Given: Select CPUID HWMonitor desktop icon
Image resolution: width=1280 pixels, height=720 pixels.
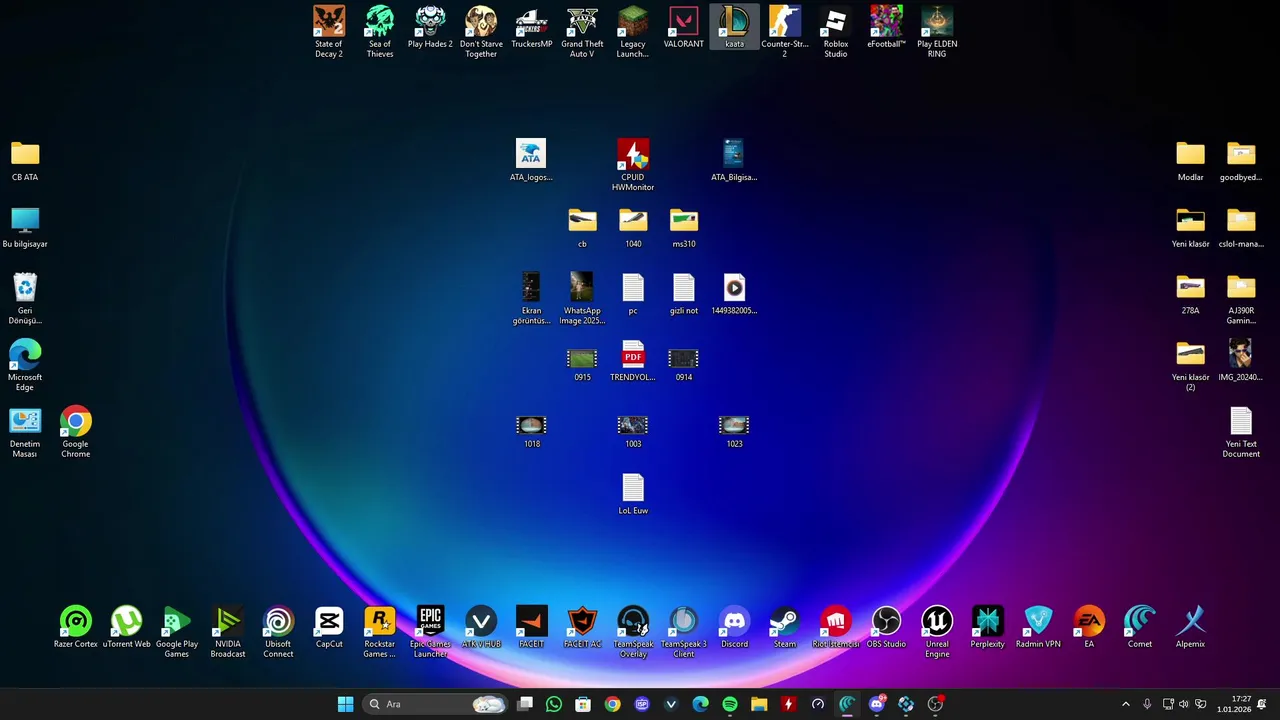Looking at the screenshot, I should tap(633, 165).
